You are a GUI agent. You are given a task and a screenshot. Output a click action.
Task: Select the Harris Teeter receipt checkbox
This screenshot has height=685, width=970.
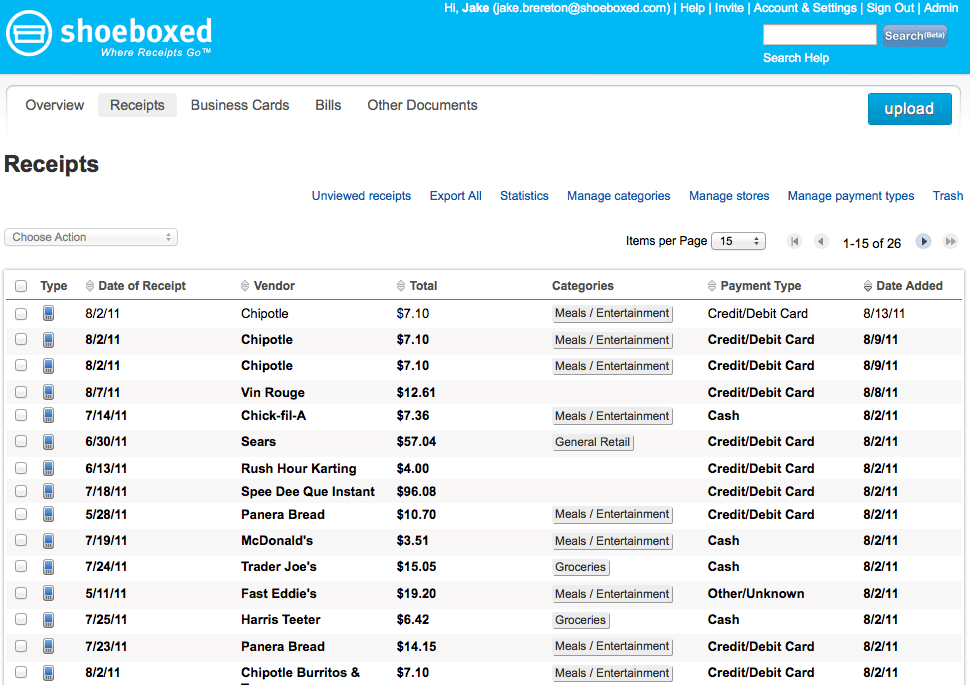click(21, 619)
